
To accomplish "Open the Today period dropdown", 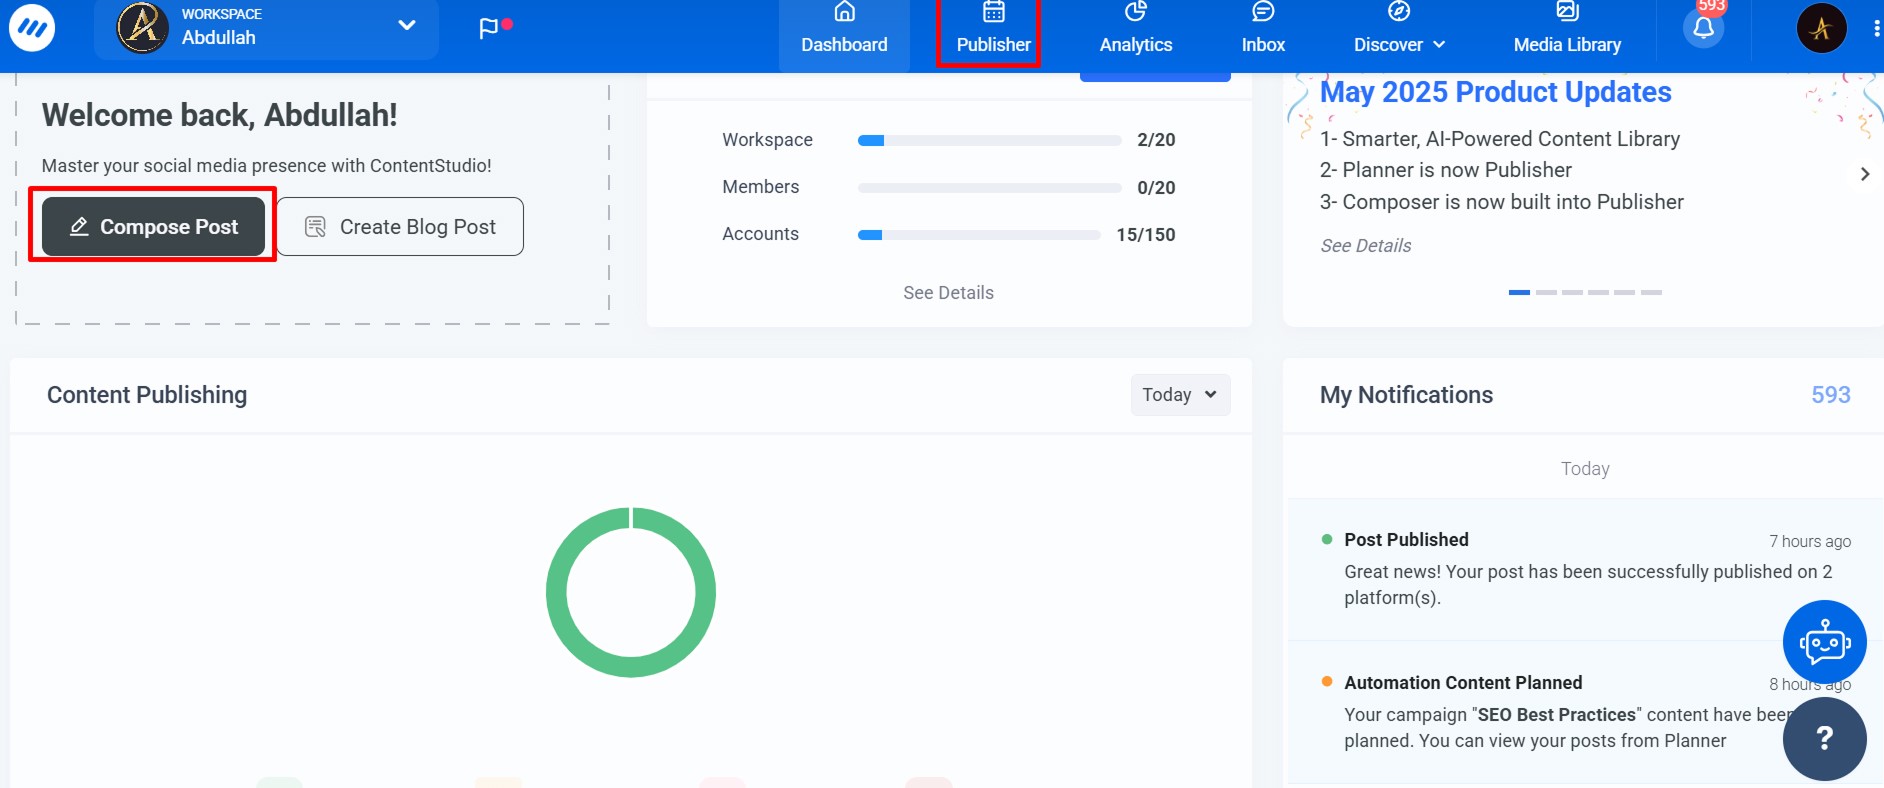I will [1180, 395].
